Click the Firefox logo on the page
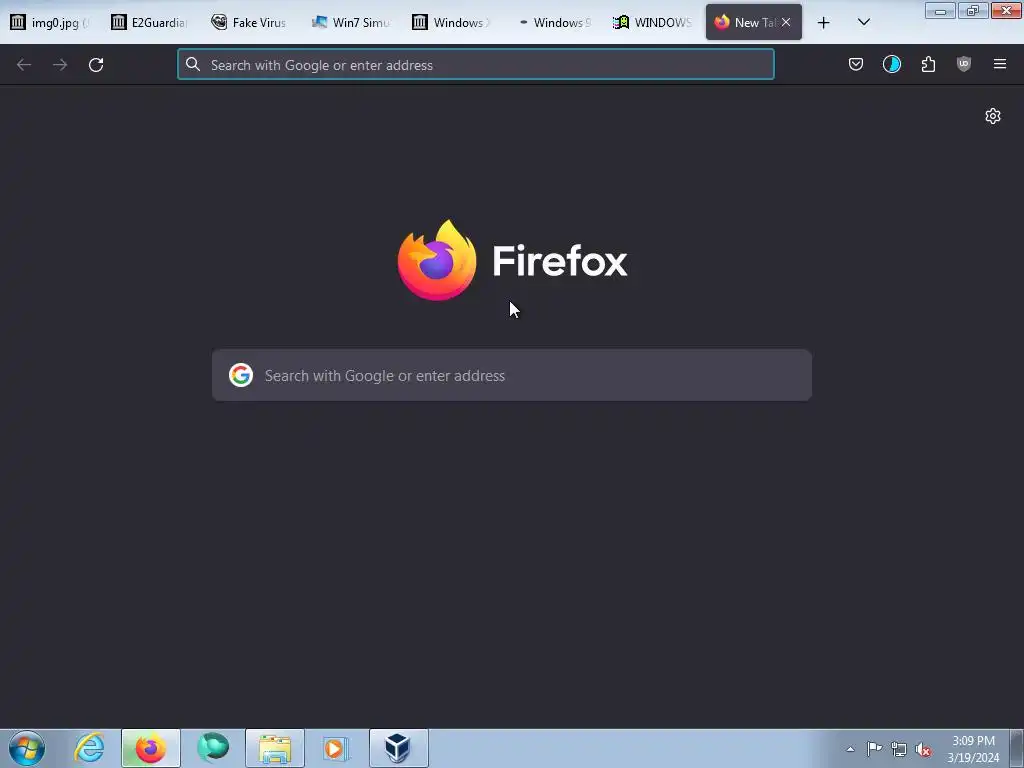The height and width of the screenshot is (768, 1024). [512, 261]
